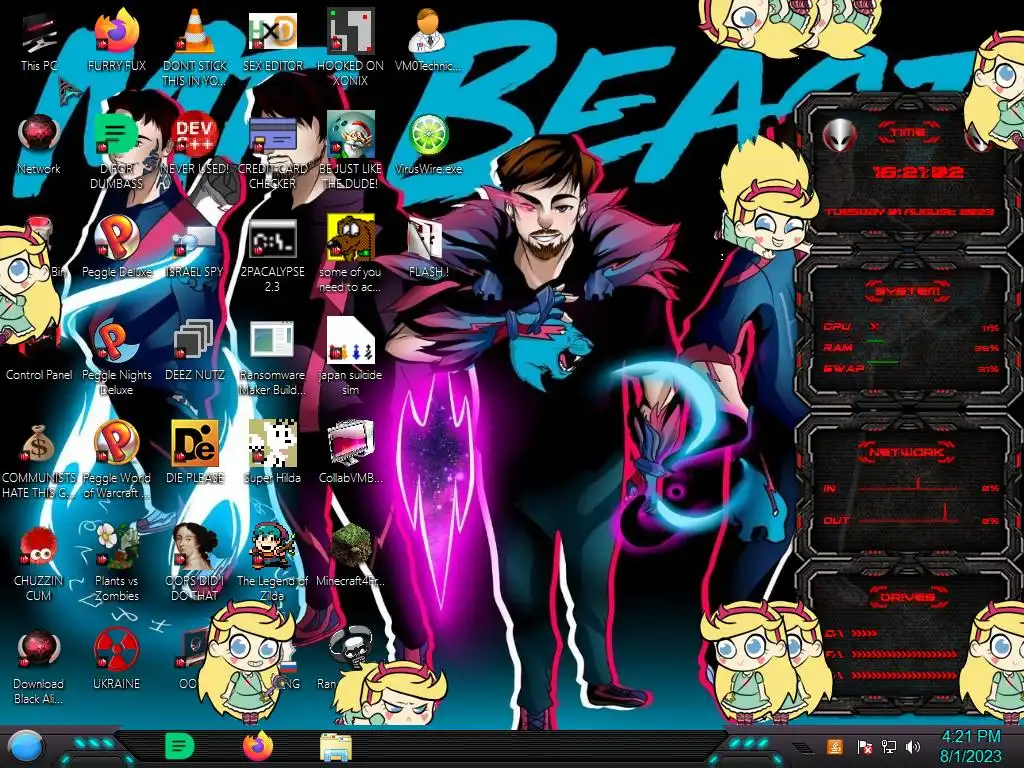Viewport: 1024px width, 768px height.
Task: Click the orange Java tray icon
Action: click(834, 747)
